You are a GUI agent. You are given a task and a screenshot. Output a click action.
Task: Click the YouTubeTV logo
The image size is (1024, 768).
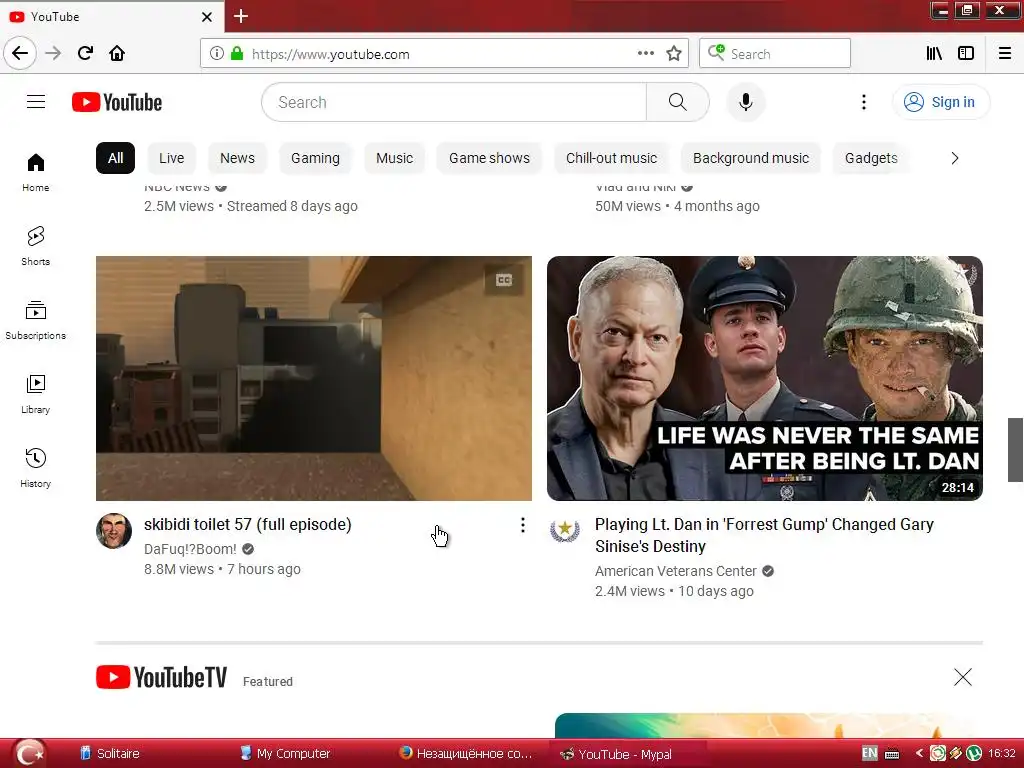pyautogui.click(x=161, y=677)
